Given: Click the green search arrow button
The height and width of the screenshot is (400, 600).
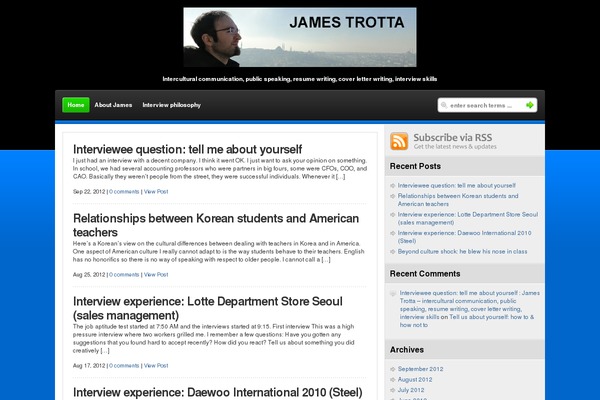Looking at the screenshot, I should (x=530, y=105).
